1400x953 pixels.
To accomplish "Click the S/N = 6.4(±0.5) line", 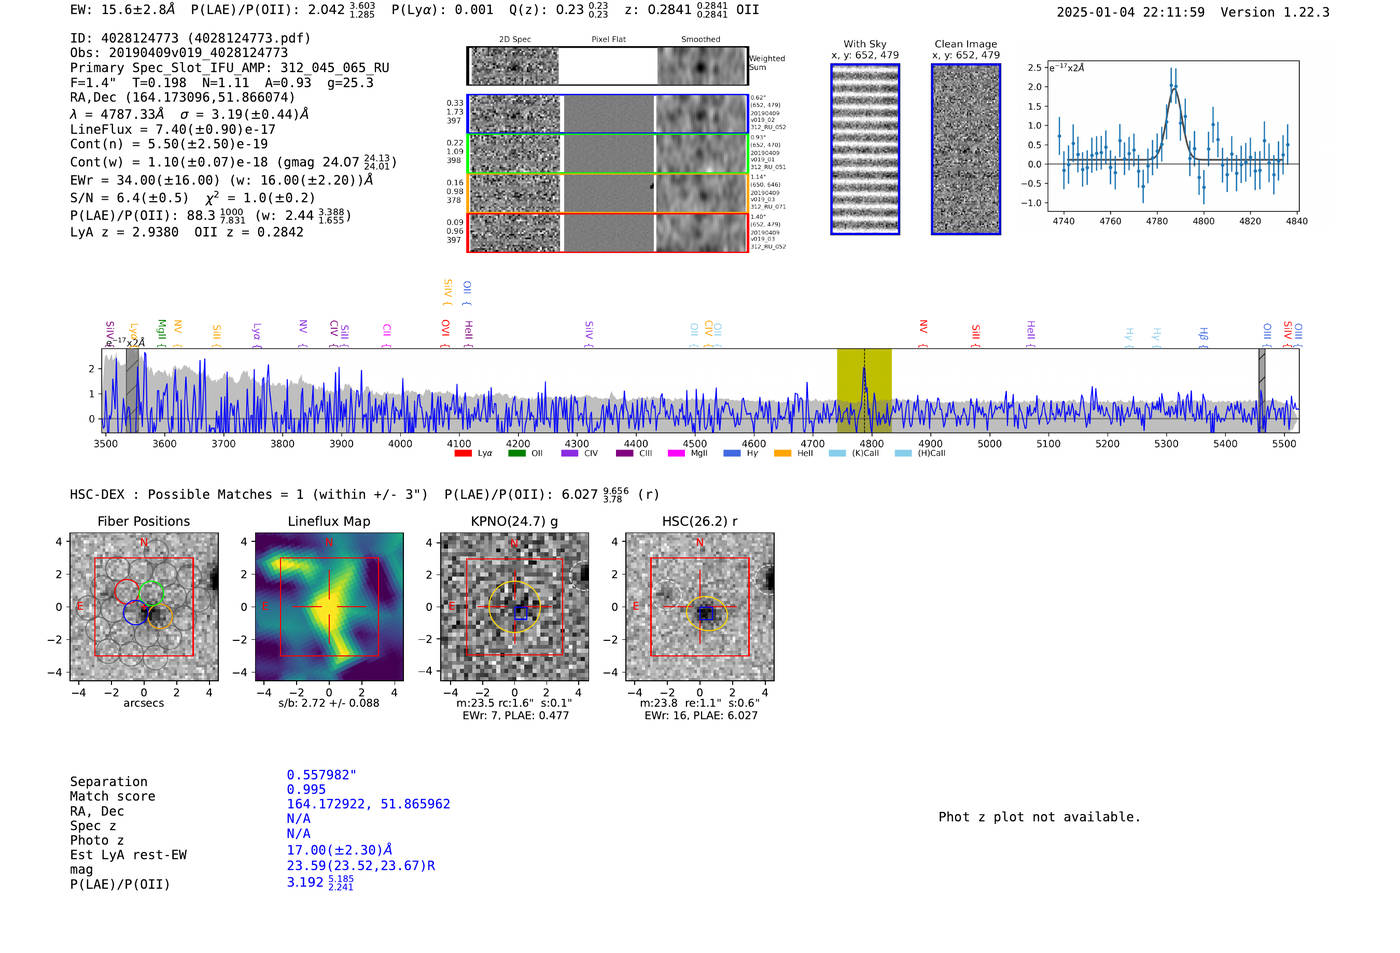I will click(129, 198).
